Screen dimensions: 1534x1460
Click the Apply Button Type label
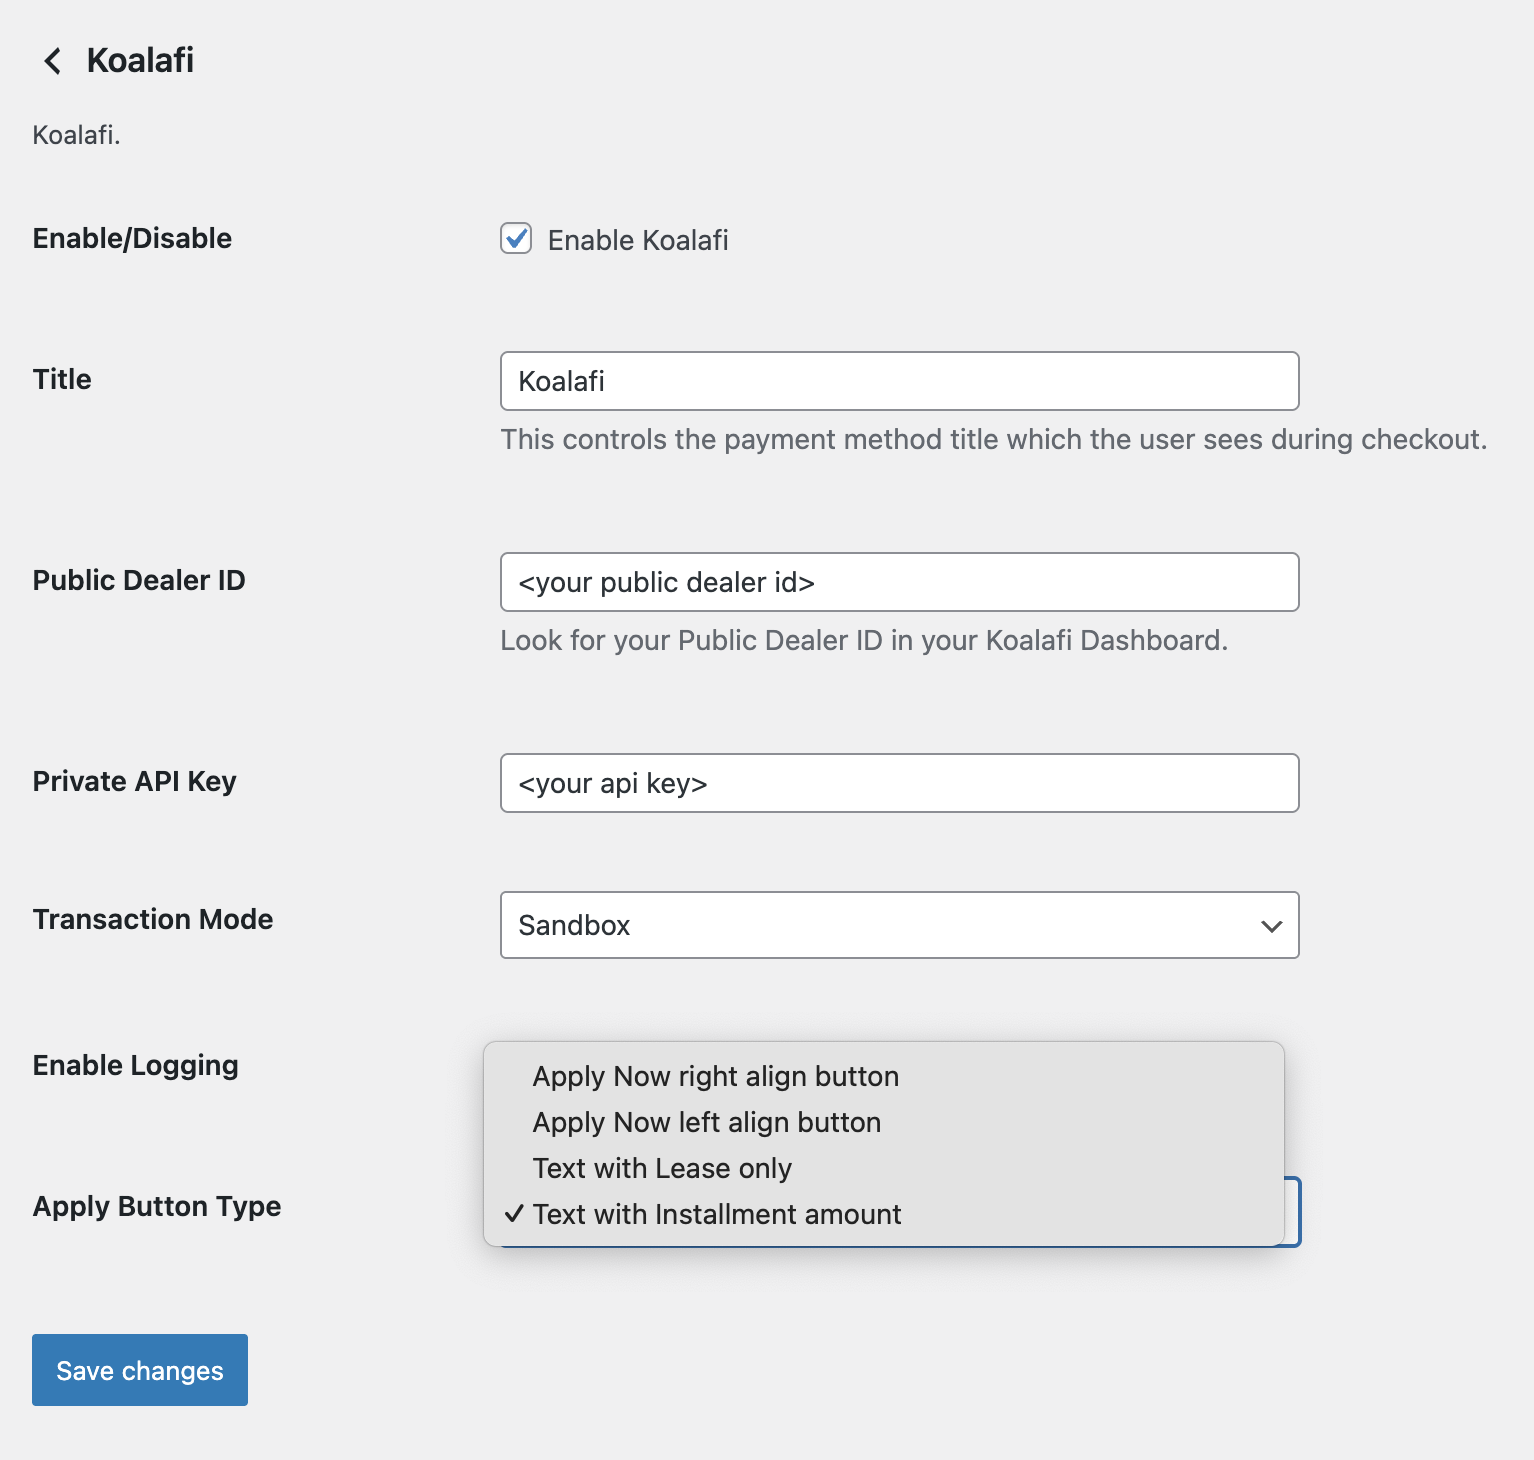(157, 1206)
